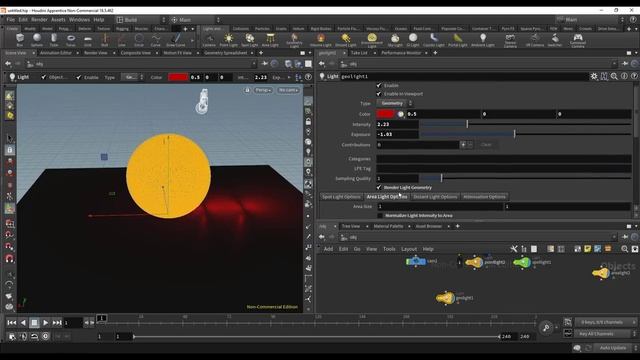Create a Camera from the shelf
Image resolution: width=640 pixels, height=360 pixels.
pyautogui.click(x=209, y=40)
